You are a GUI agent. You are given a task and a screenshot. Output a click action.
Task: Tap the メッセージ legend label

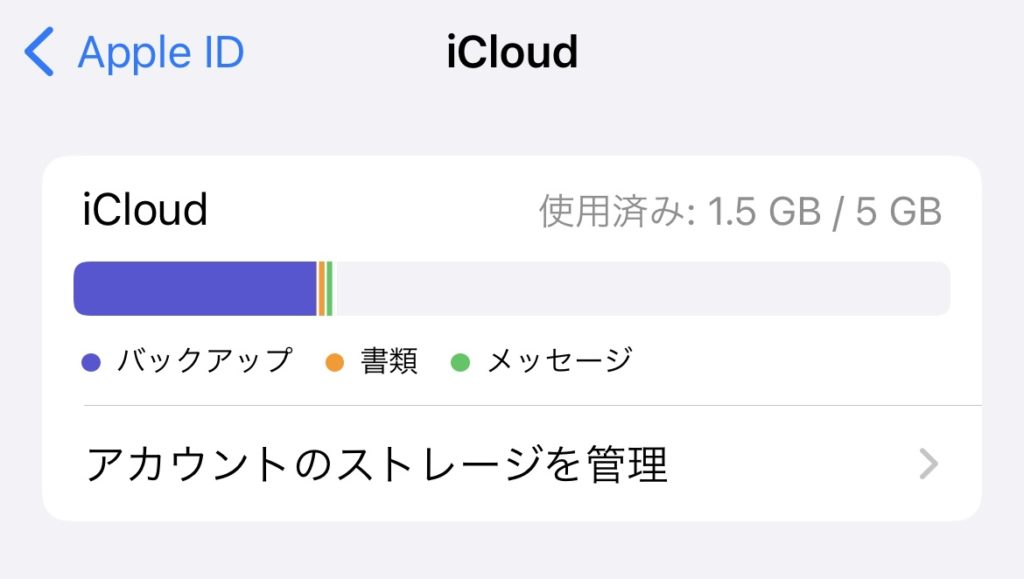tap(559, 360)
